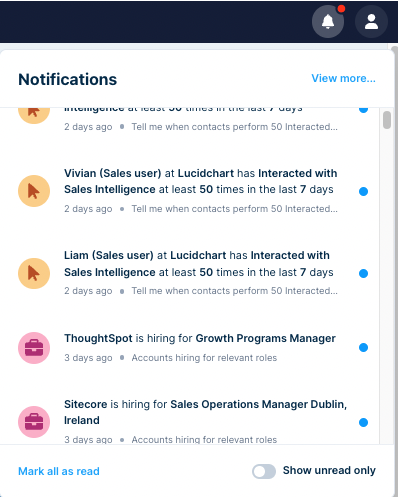
Task: Click unread dot on Sitecore notification
Action: 363,422
